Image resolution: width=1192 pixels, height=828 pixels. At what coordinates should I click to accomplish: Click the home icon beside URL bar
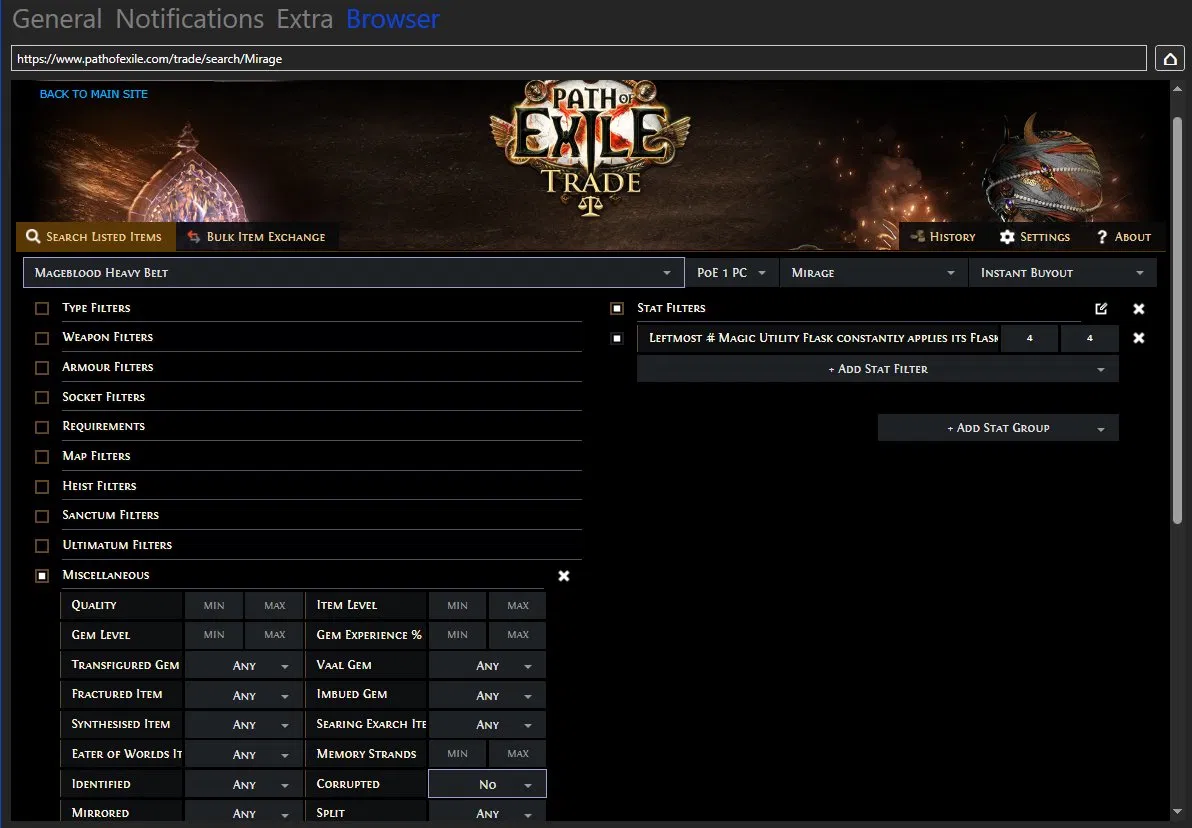pyautogui.click(x=1170, y=59)
